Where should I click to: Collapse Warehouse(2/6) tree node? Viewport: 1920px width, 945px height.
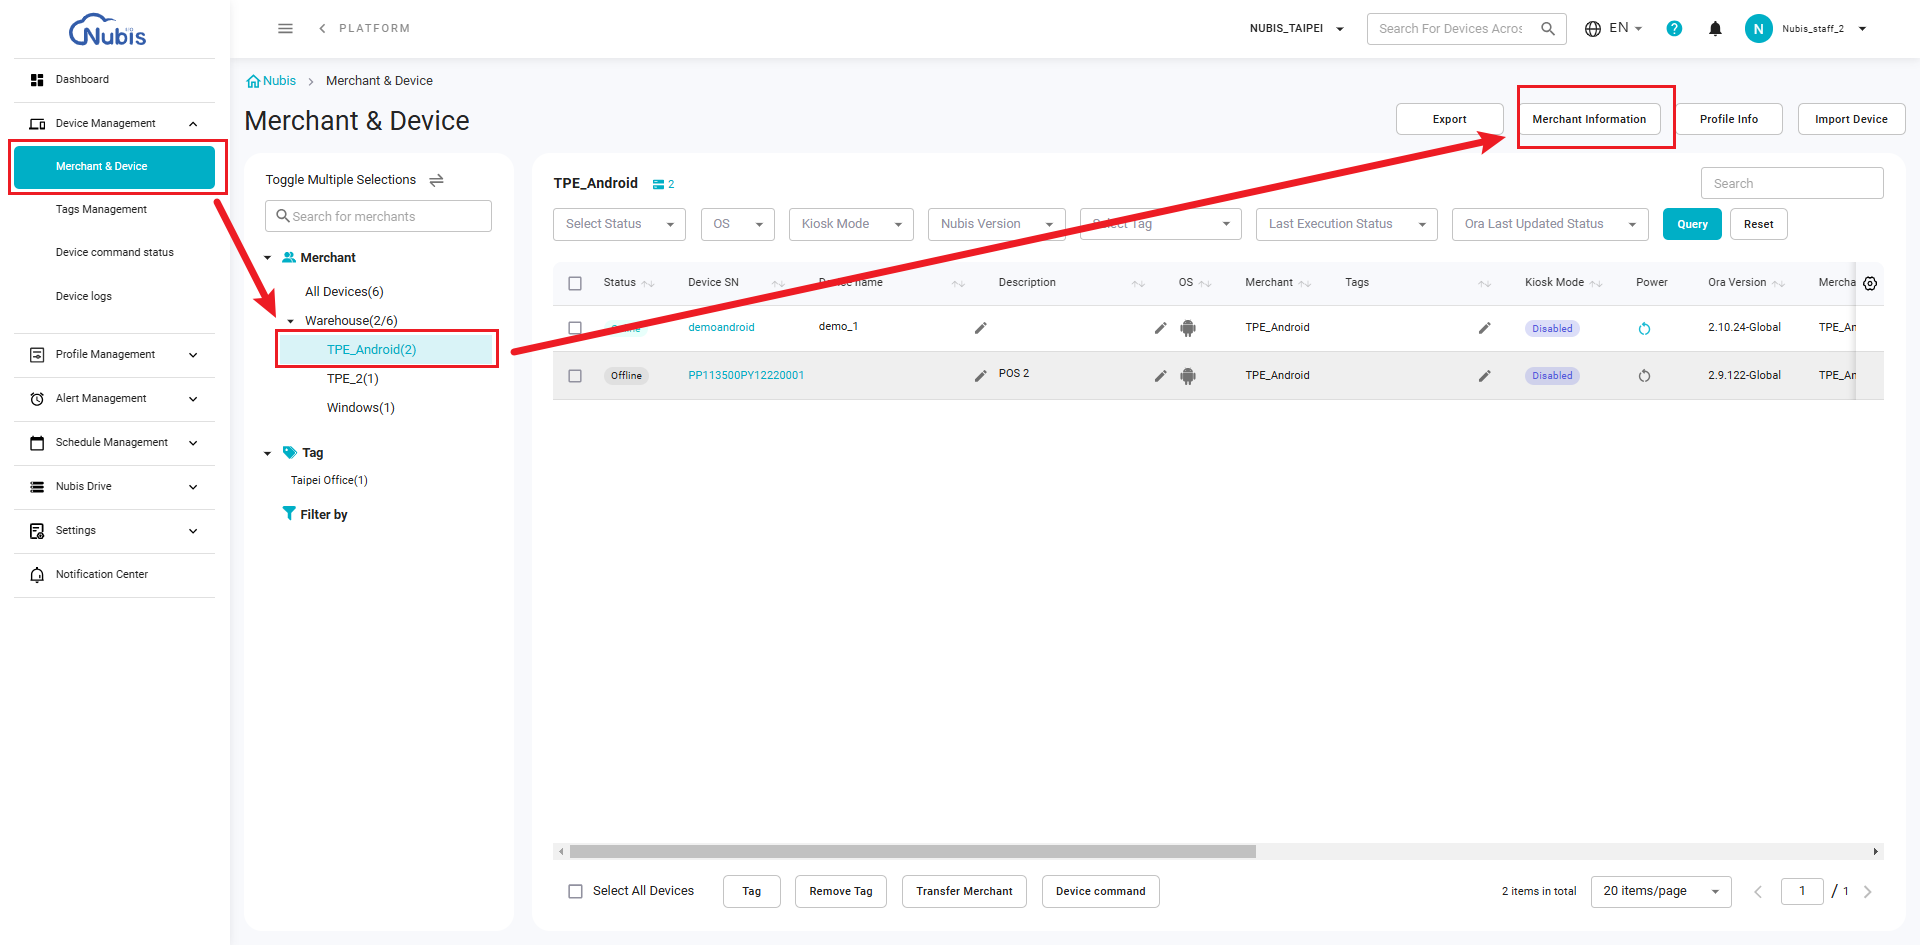pos(290,321)
